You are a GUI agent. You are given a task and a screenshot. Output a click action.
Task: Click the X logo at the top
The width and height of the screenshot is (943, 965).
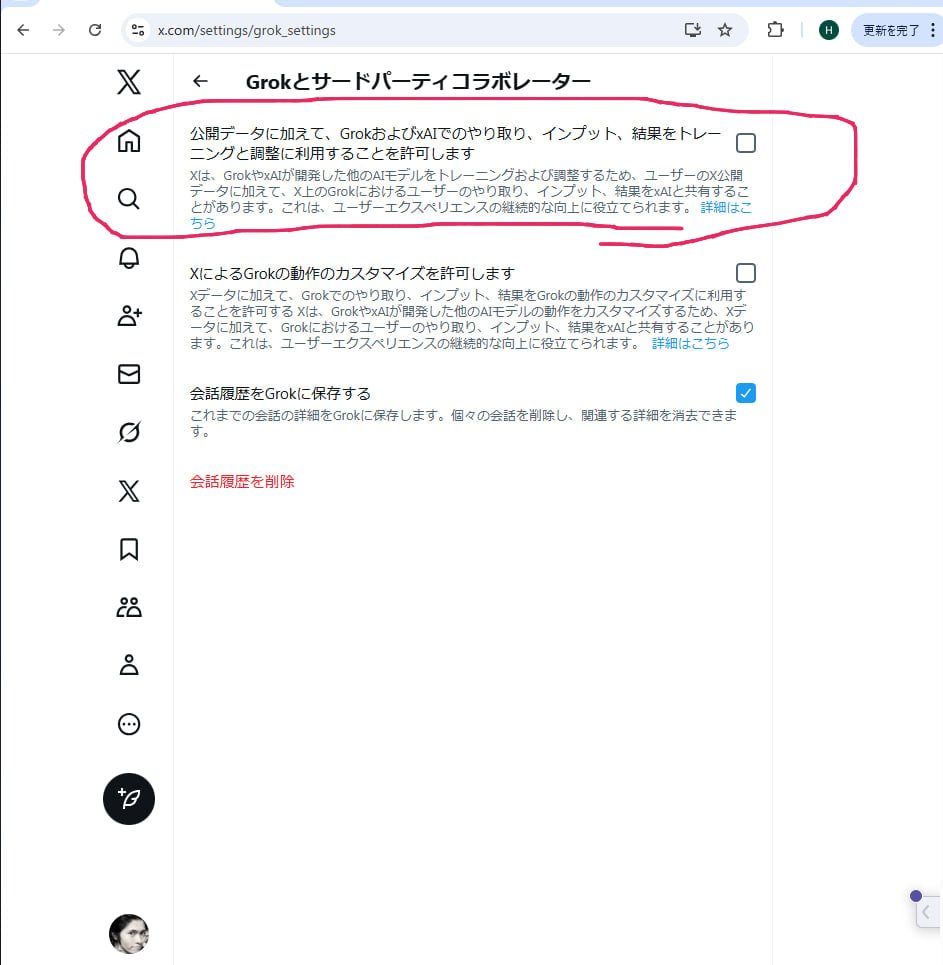click(x=128, y=82)
